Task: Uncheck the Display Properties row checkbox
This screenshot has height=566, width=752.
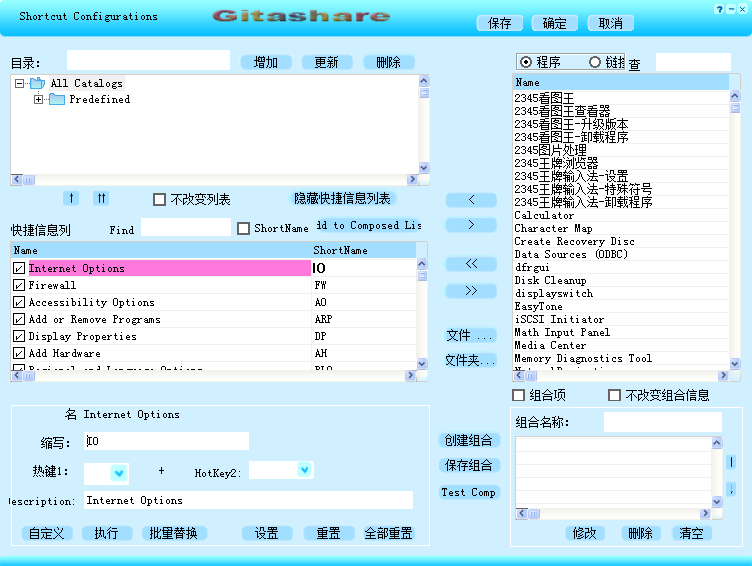Action: (19, 336)
